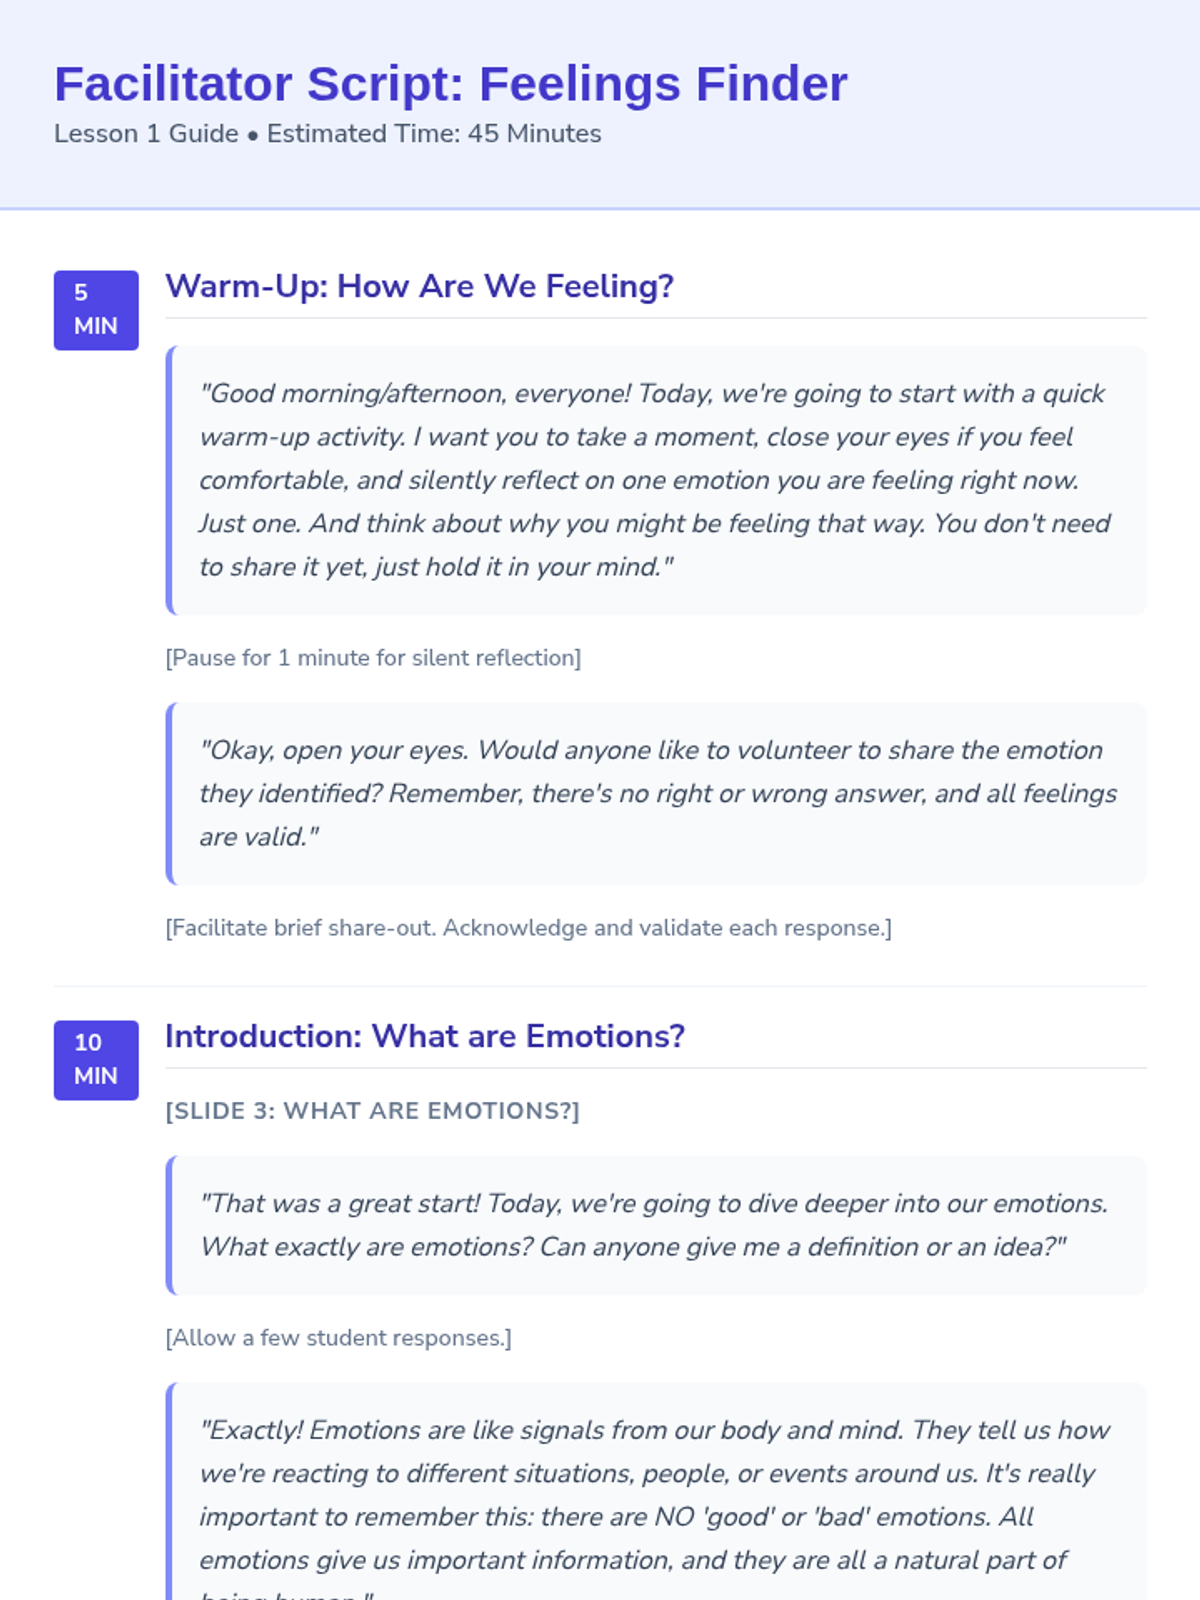Select the Introduction: What are Emotions? heading
Image resolution: width=1200 pixels, height=1600 pixels.
pos(425,1037)
